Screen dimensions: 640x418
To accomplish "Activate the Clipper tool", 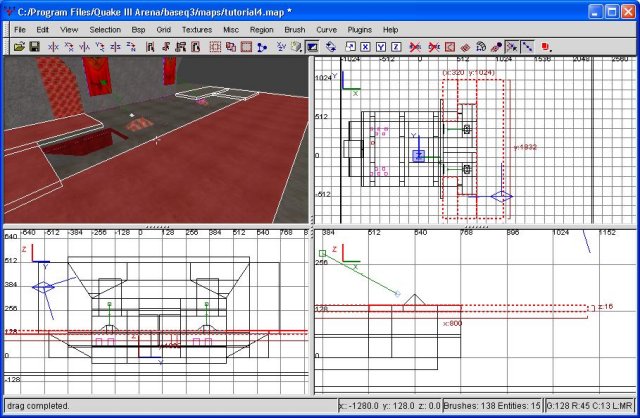I will pyautogui.click(x=262, y=47).
